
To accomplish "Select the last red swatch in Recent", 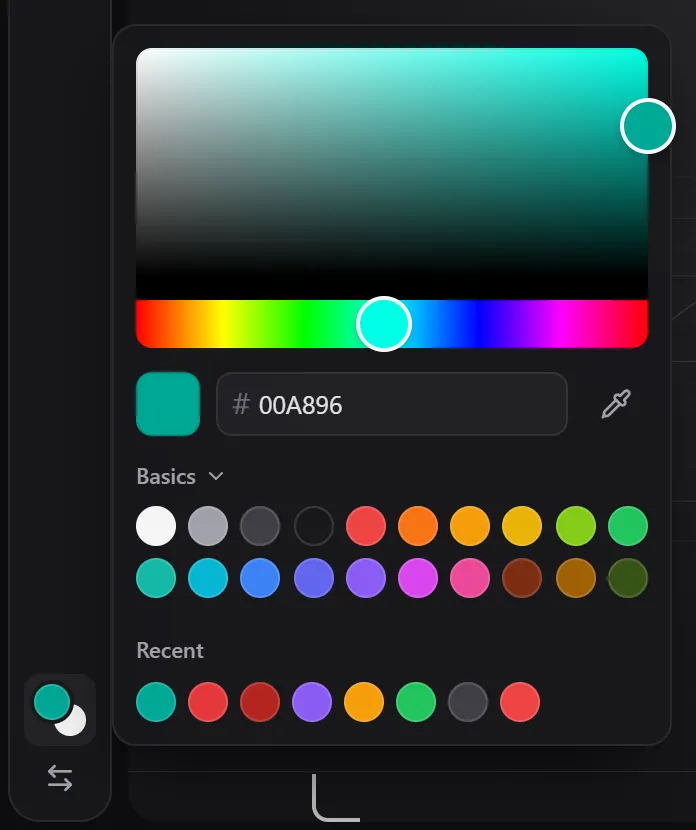I will [520, 702].
